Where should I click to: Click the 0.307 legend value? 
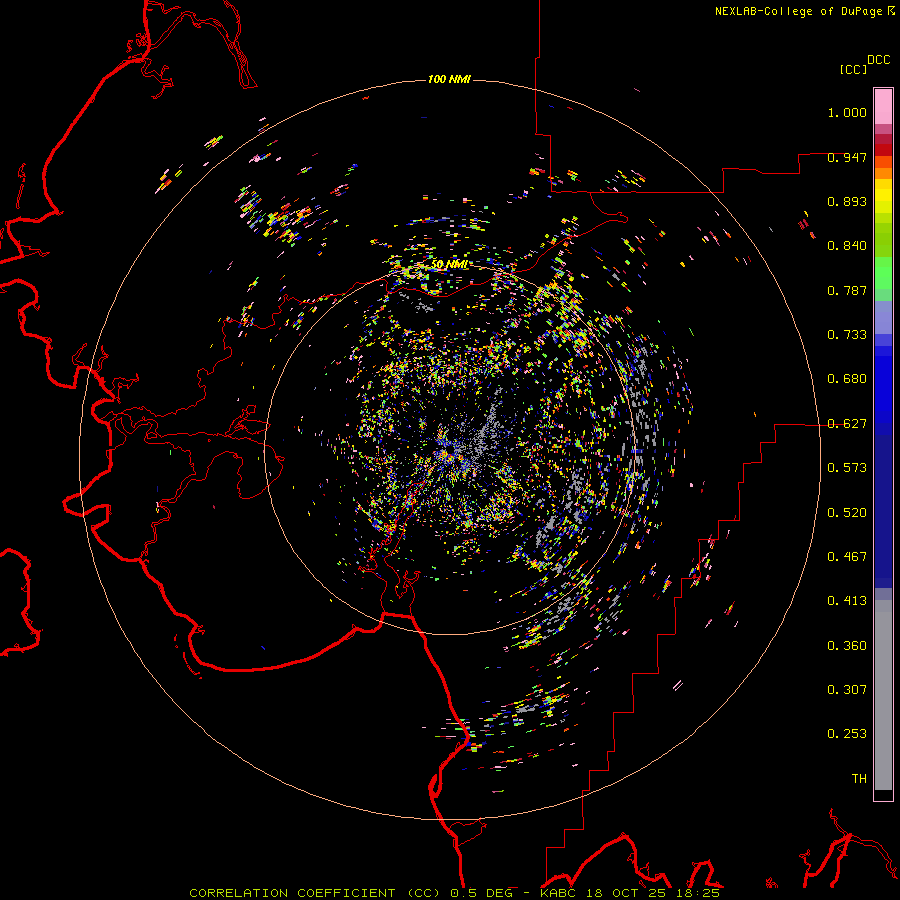[x=847, y=690]
